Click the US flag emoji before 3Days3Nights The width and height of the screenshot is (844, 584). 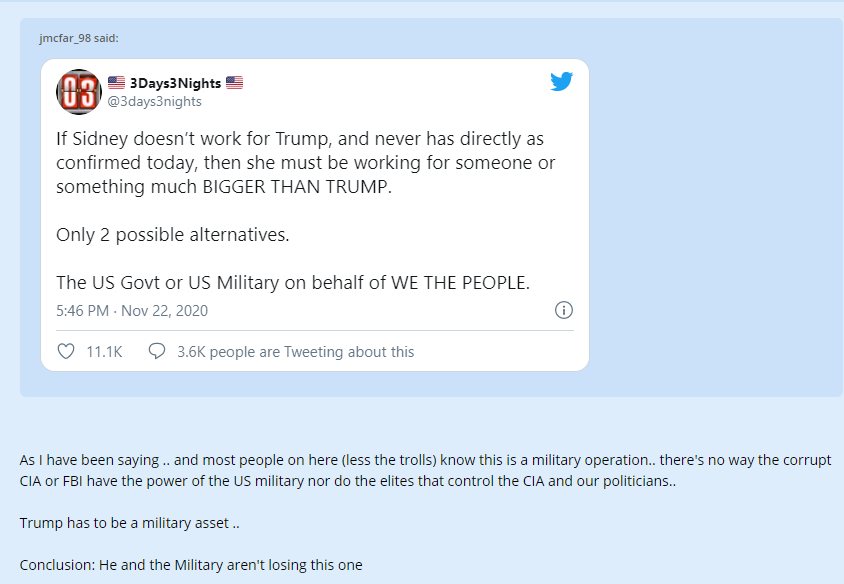point(117,82)
